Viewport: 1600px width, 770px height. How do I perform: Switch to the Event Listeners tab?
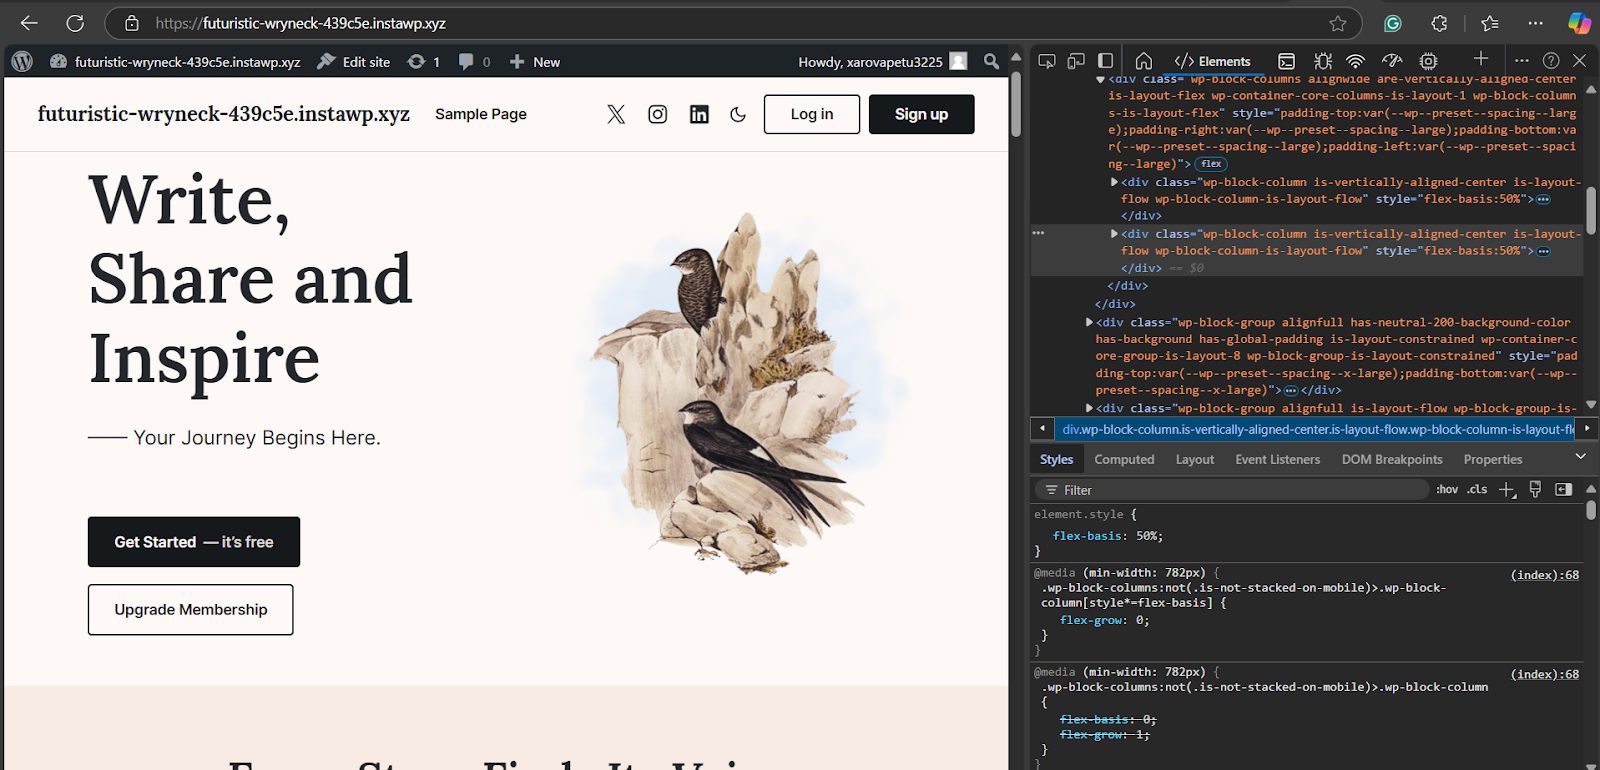[x=1278, y=460]
